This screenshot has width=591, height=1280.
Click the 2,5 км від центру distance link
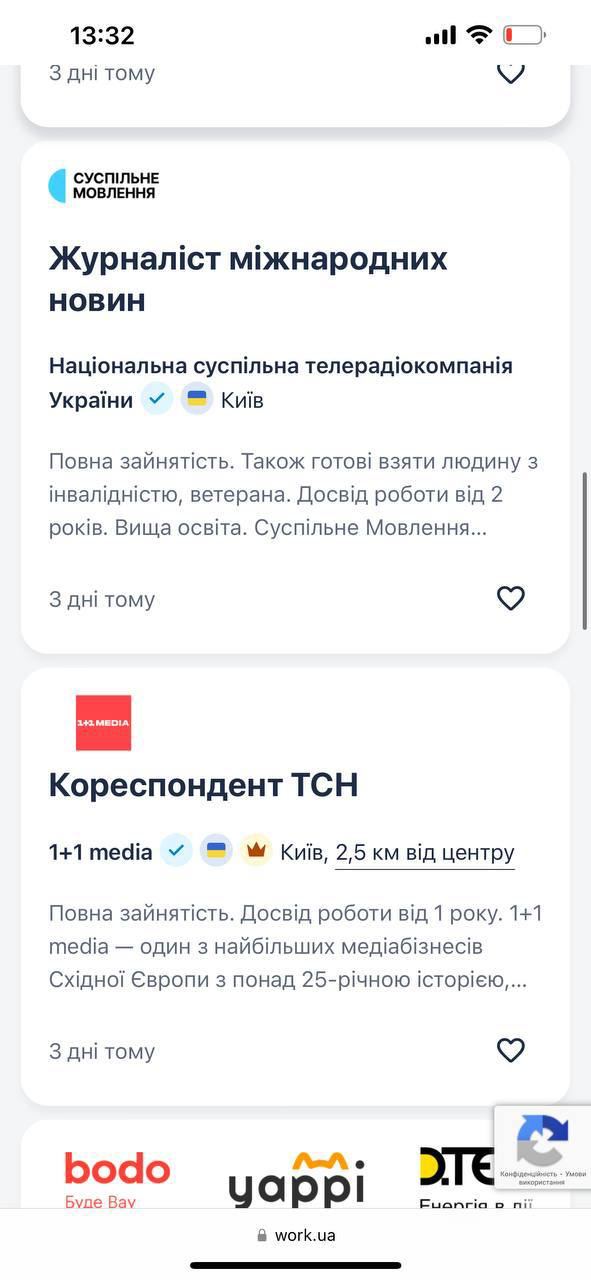click(425, 853)
